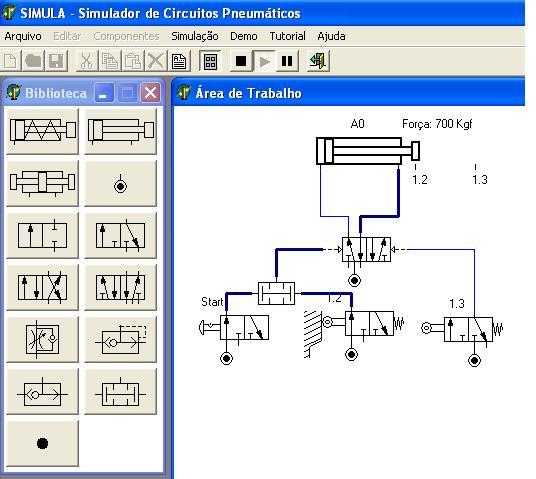Pick the 4/2-way valve component
The width and height of the screenshot is (536, 479).
pos(42,287)
